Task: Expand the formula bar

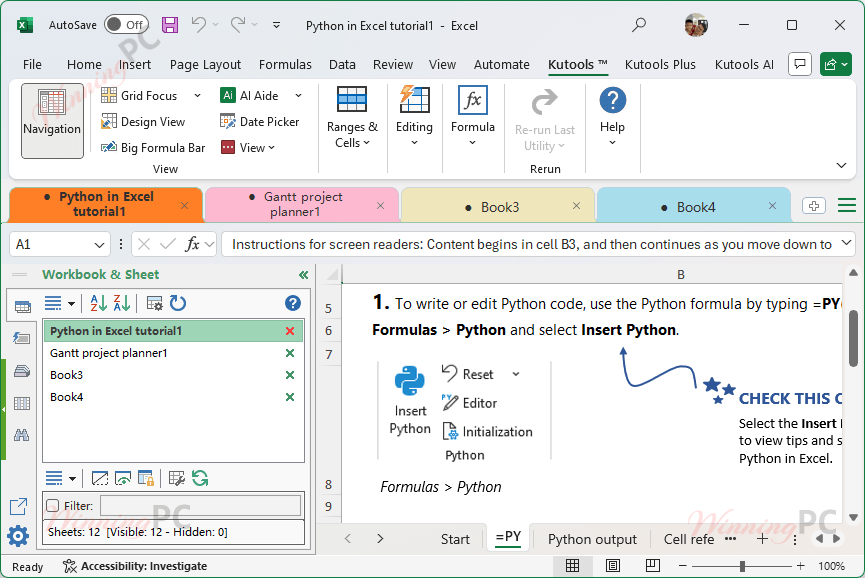Action: coord(846,243)
